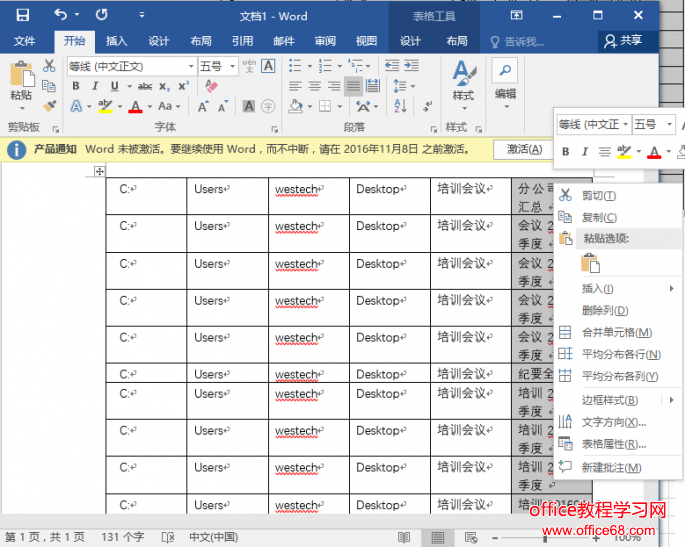Click the Undo arrow icon
The height and width of the screenshot is (547, 685).
pyautogui.click(x=61, y=15)
